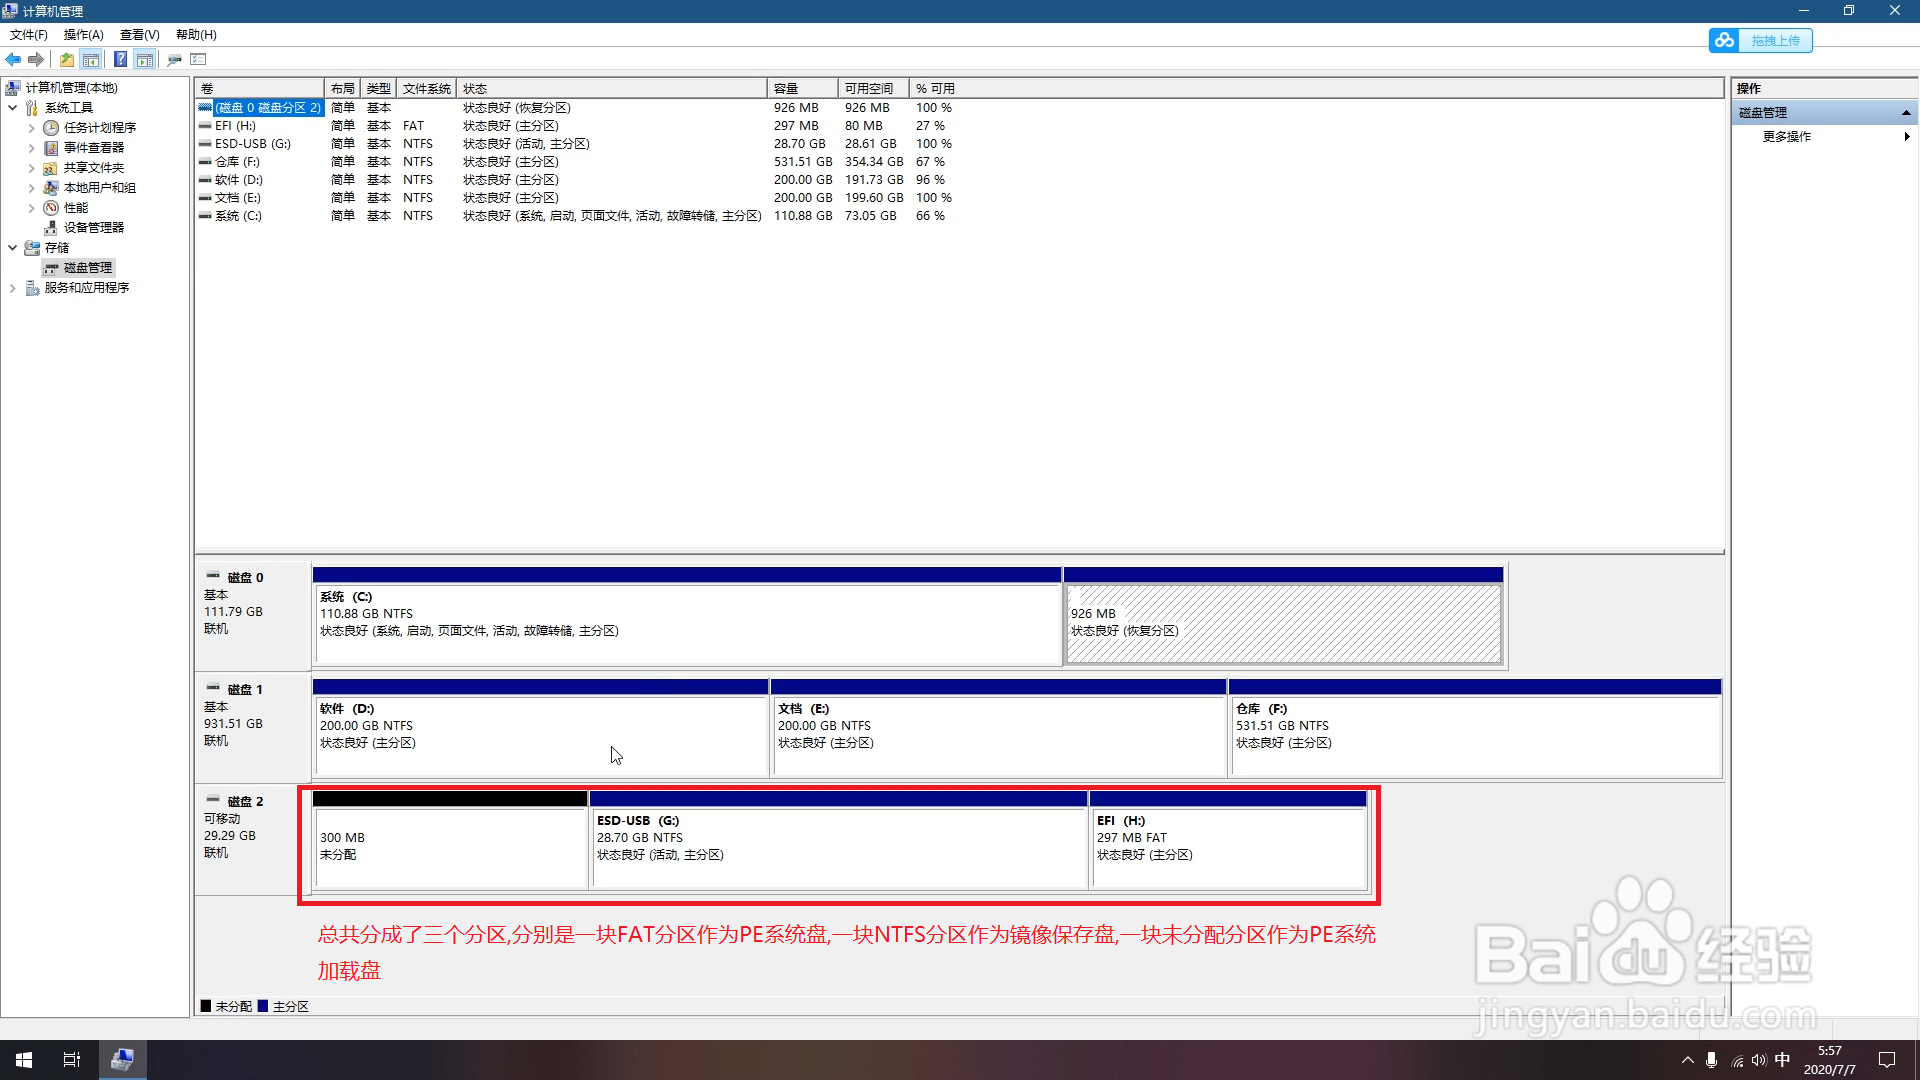Image resolution: width=1920 pixels, height=1080 pixels.
Task: Collapse the 系统工具 tree node
Action: 12,108
